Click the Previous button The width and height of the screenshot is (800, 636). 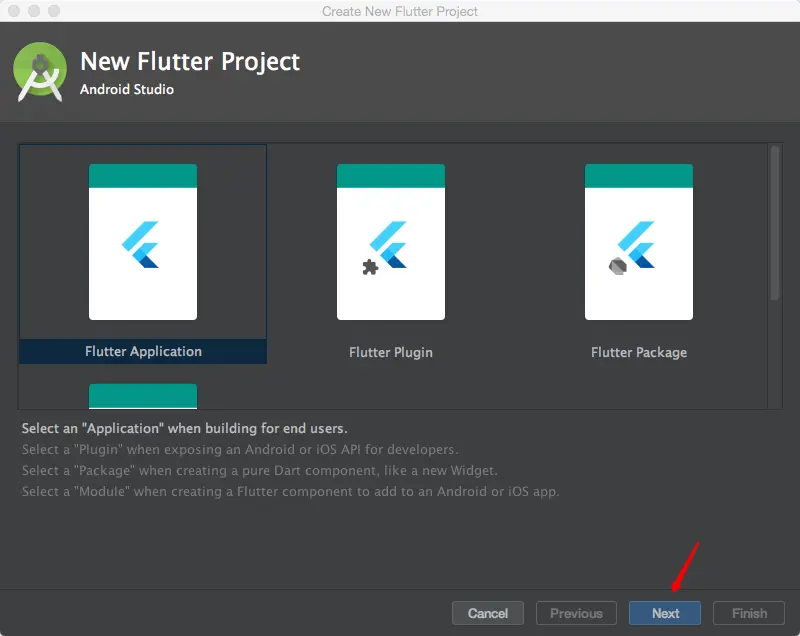pyautogui.click(x=576, y=613)
